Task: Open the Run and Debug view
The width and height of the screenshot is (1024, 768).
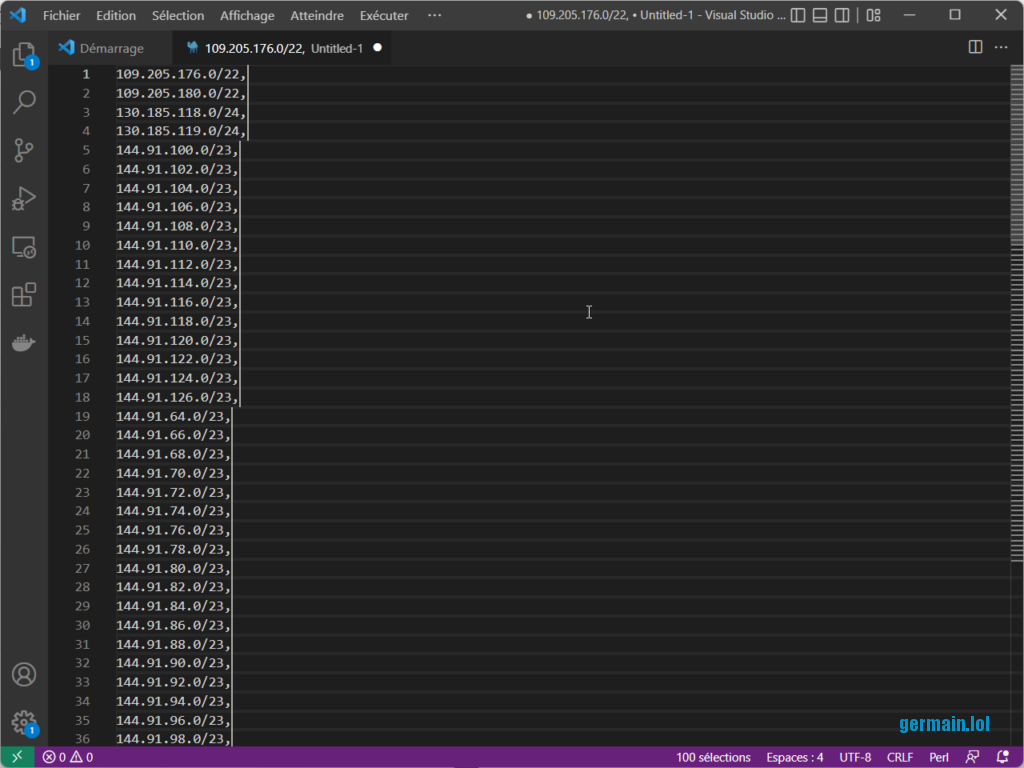Action: [x=24, y=198]
